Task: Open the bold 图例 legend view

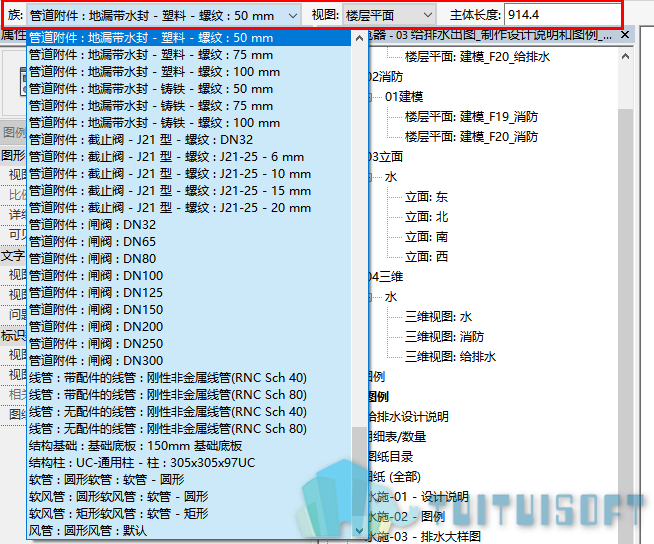Action: [x=379, y=397]
